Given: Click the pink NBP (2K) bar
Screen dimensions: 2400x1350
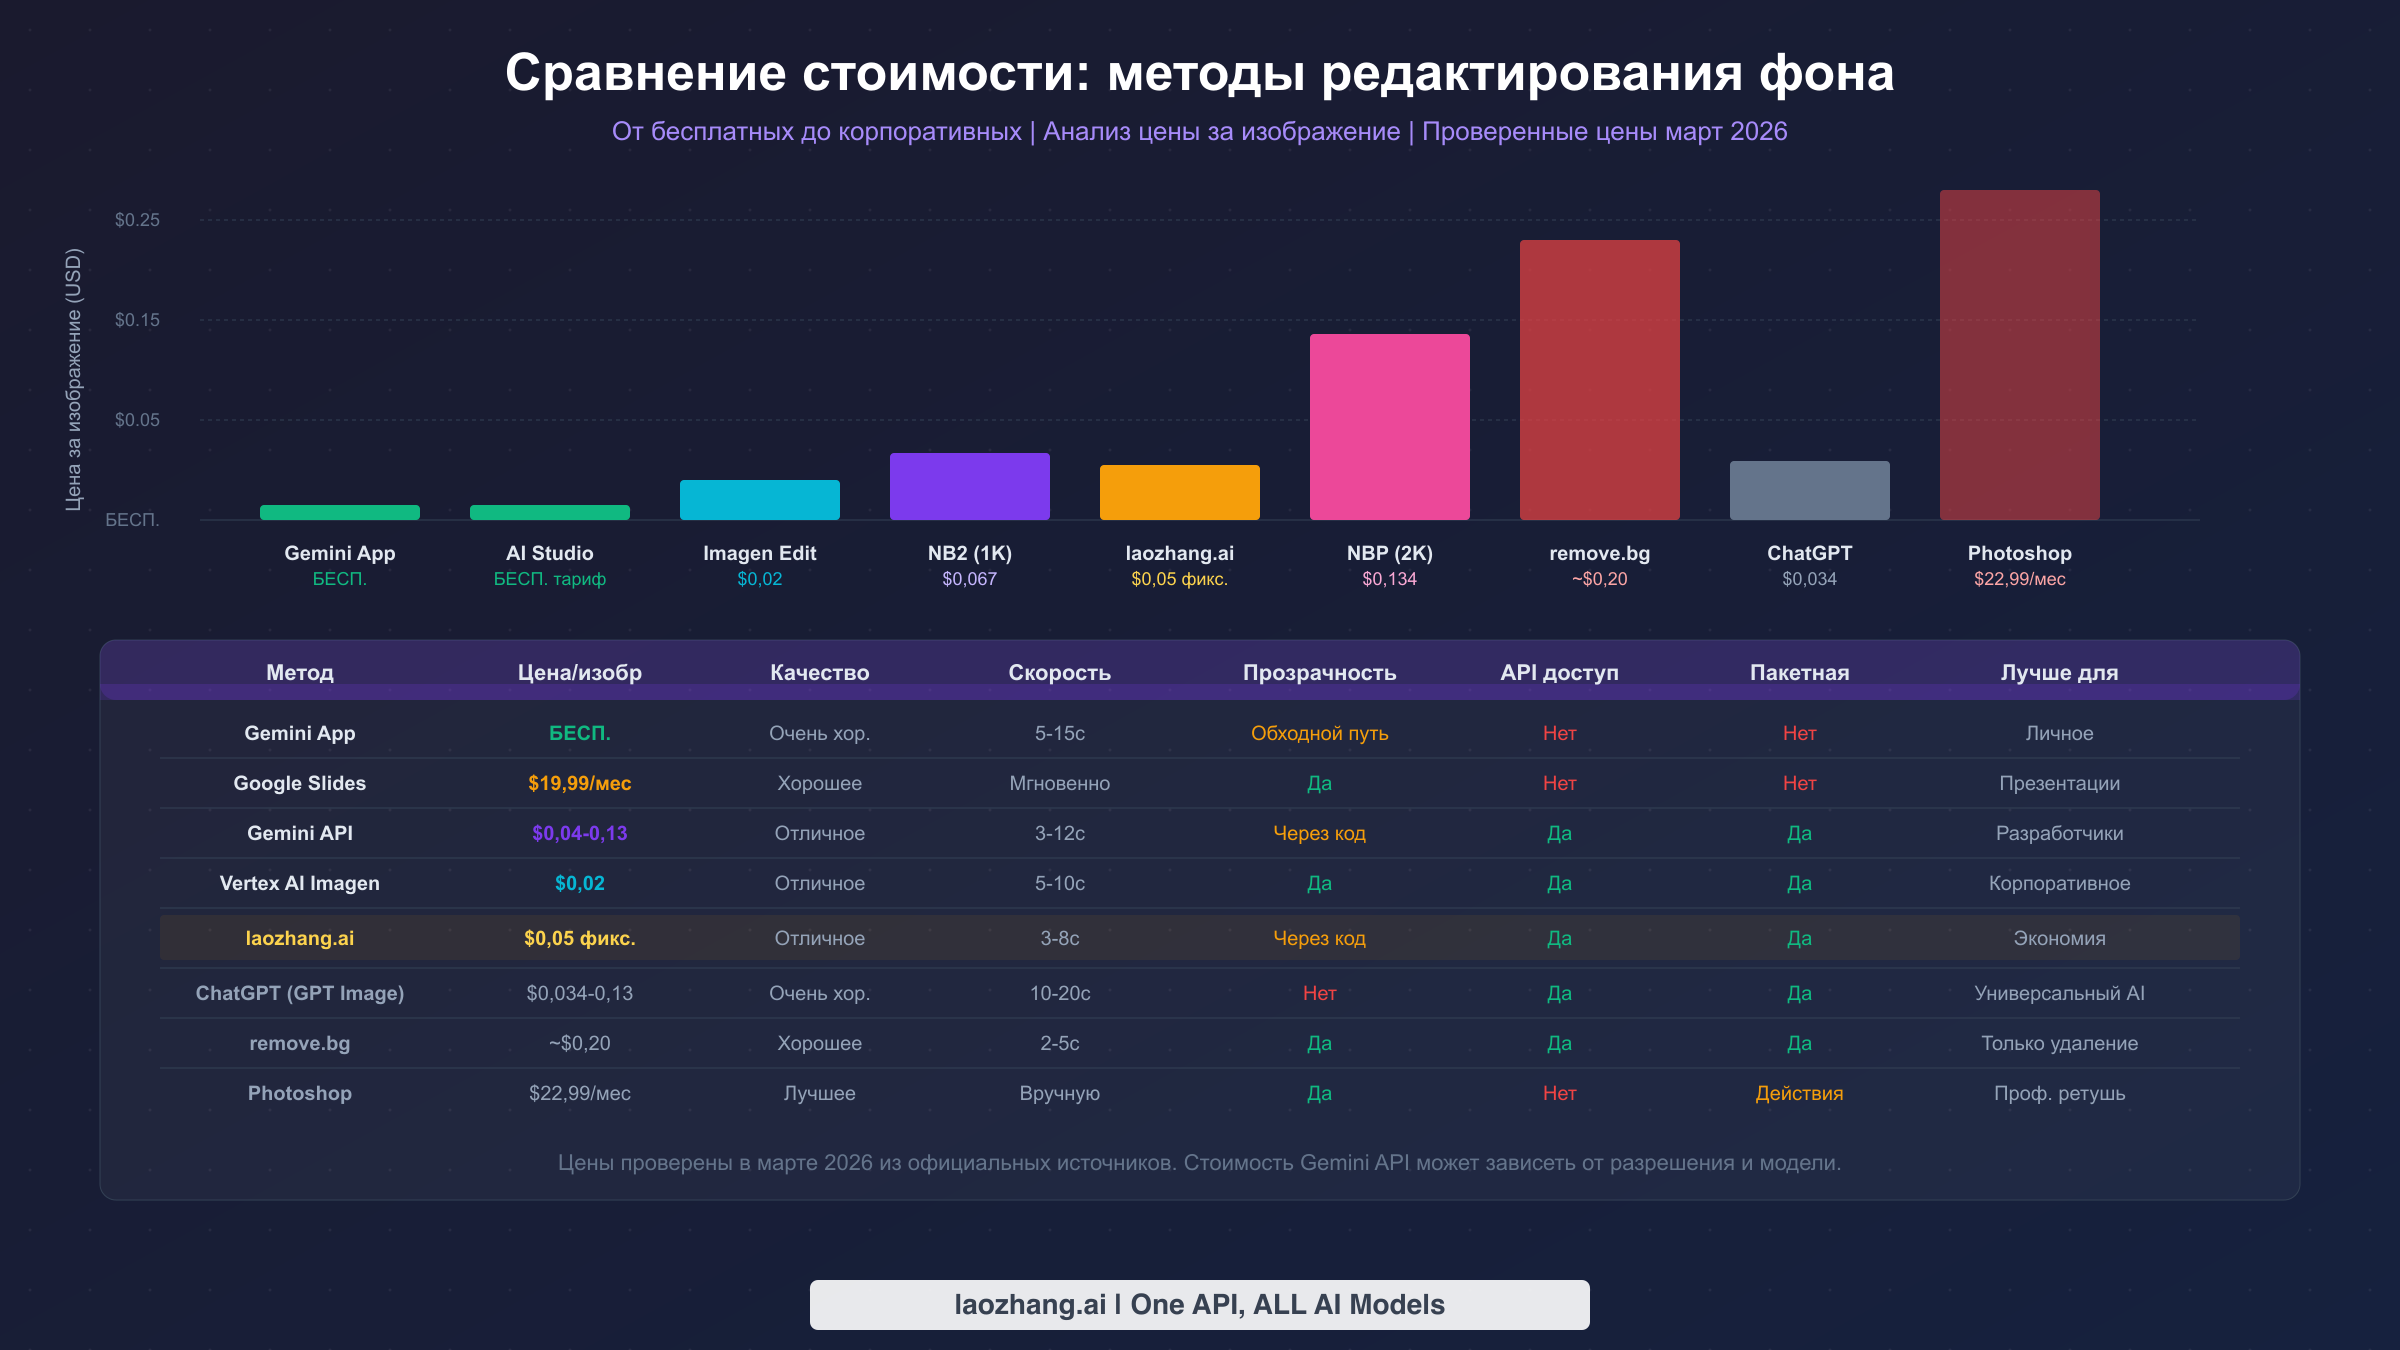Looking at the screenshot, I should click(1389, 428).
